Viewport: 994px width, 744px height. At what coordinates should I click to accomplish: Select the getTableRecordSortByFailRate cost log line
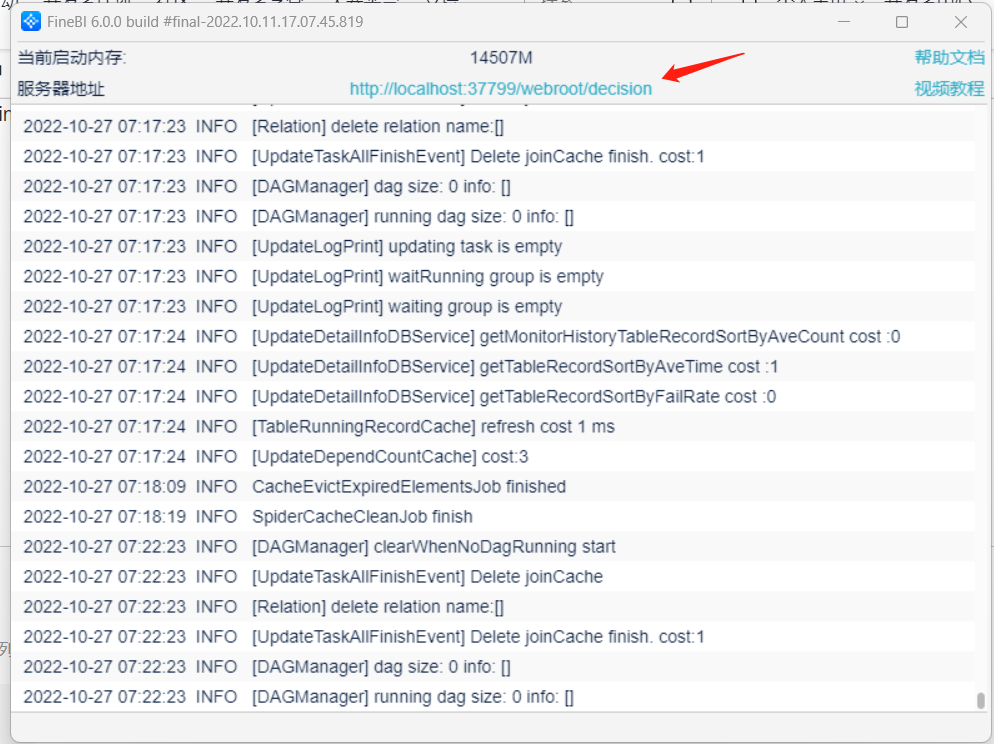tap(493, 397)
